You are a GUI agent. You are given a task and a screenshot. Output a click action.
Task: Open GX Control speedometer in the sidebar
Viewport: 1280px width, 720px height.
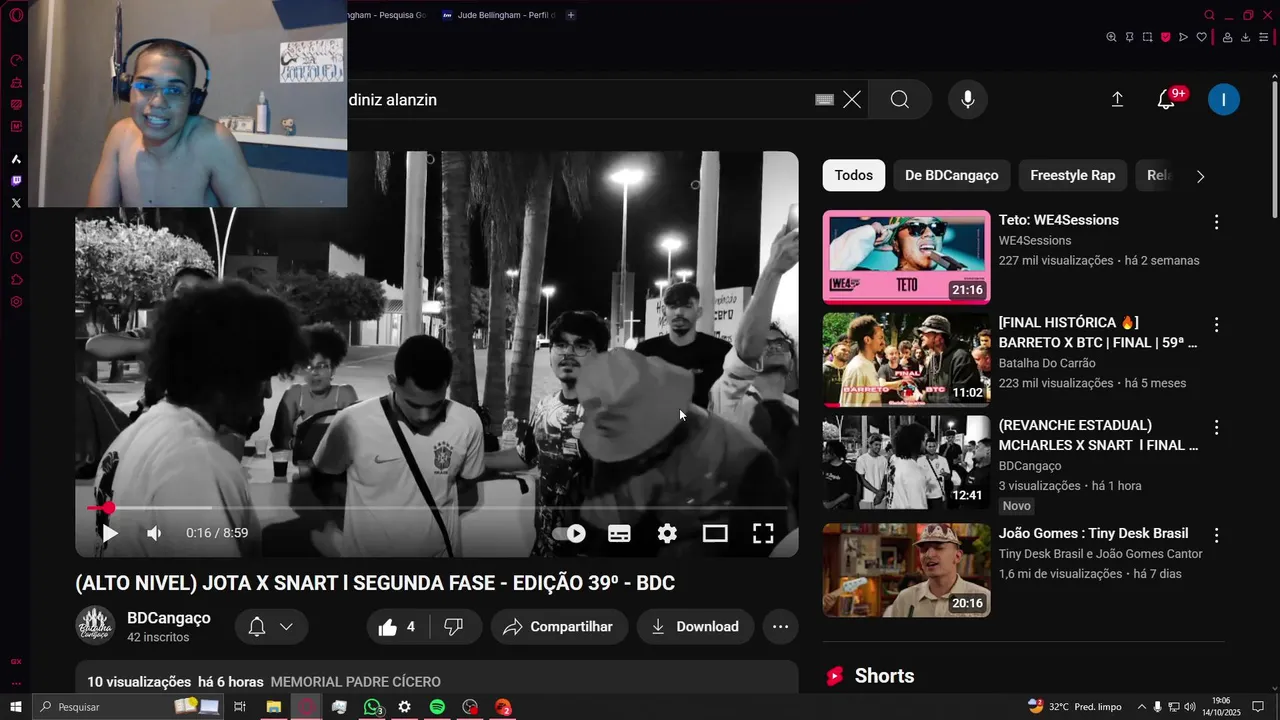pos(16,60)
